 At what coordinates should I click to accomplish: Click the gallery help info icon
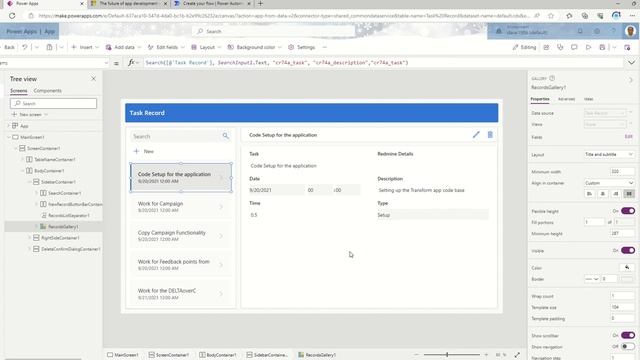(552, 78)
